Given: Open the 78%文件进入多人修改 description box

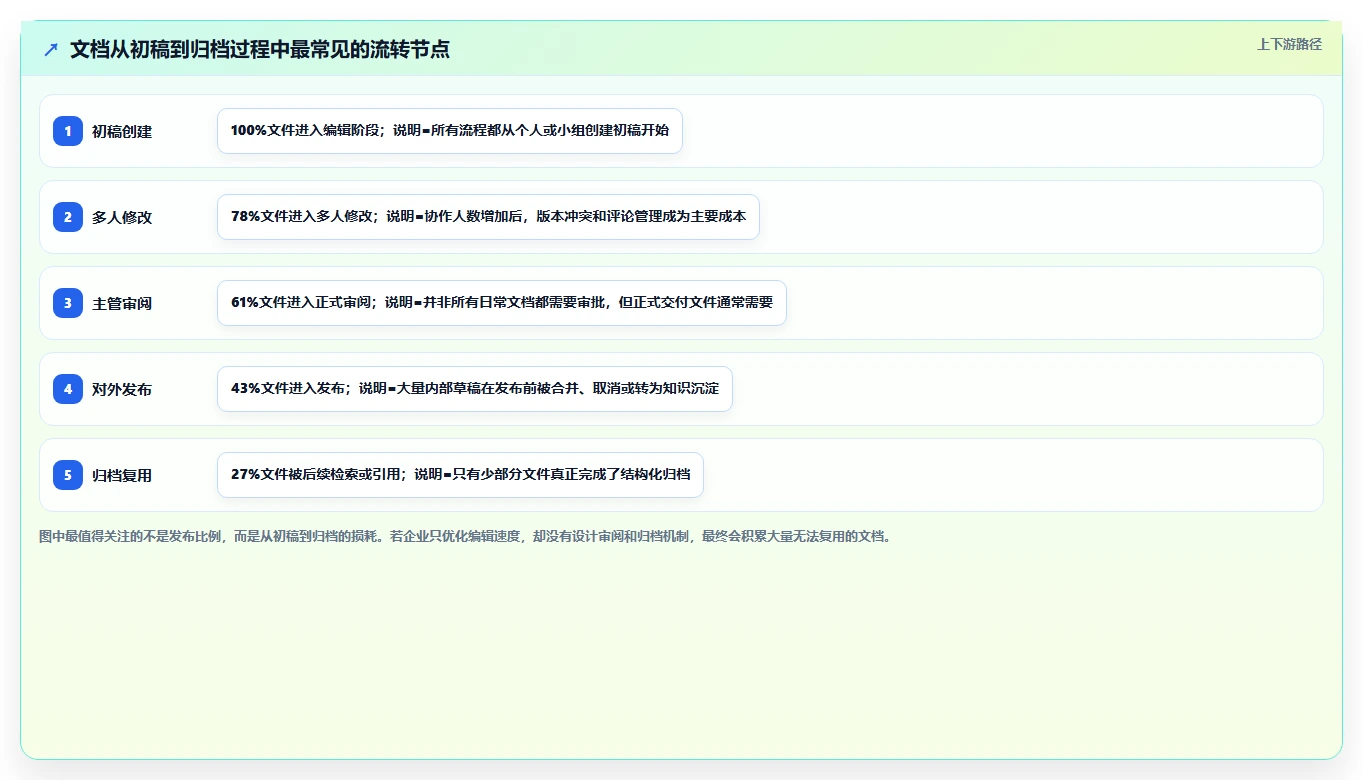Looking at the screenshot, I should 488,217.
